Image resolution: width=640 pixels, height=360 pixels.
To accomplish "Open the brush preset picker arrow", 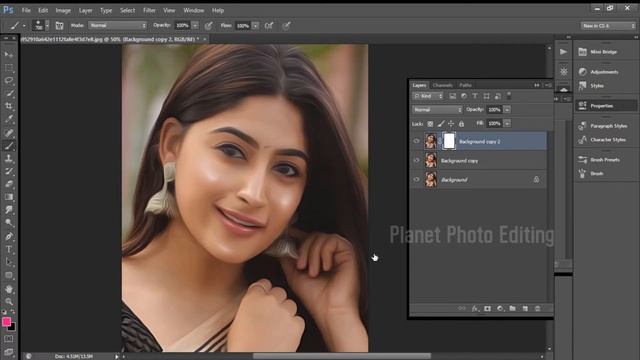I will click(x=47, y=26).
